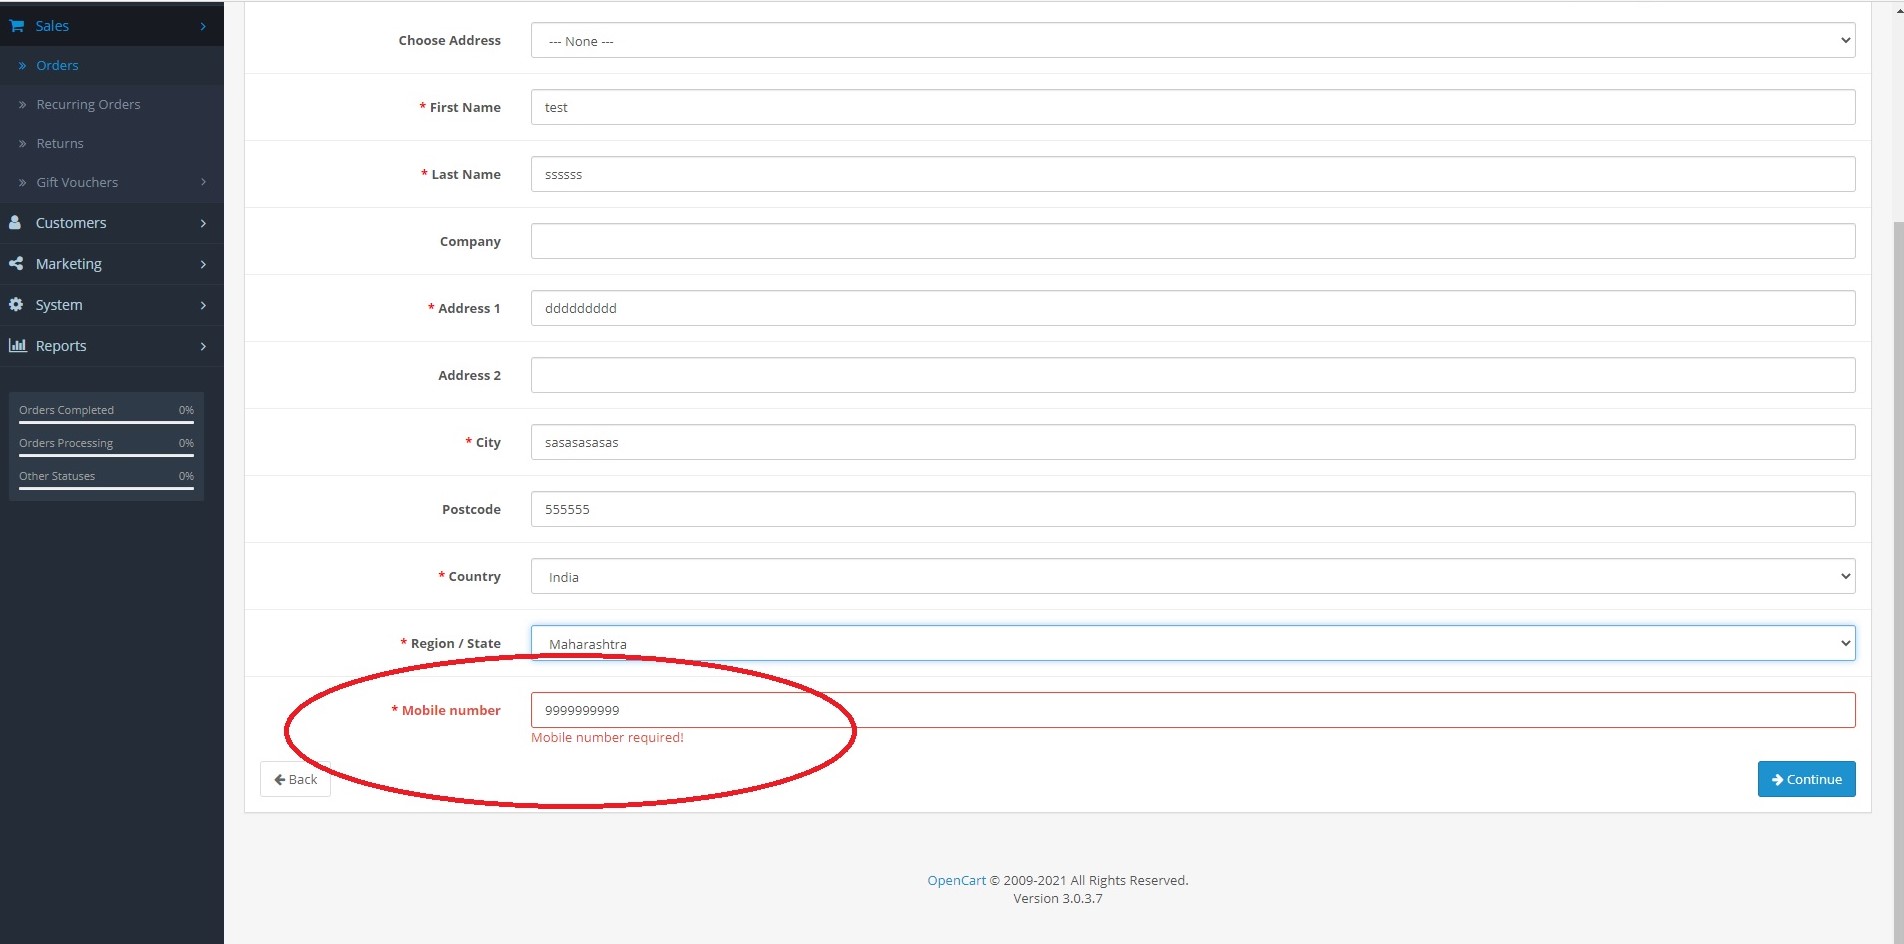Click the Sales cart icon in sidebar
The height and width of the screenshot is (944, 1904).
point(16,25)
